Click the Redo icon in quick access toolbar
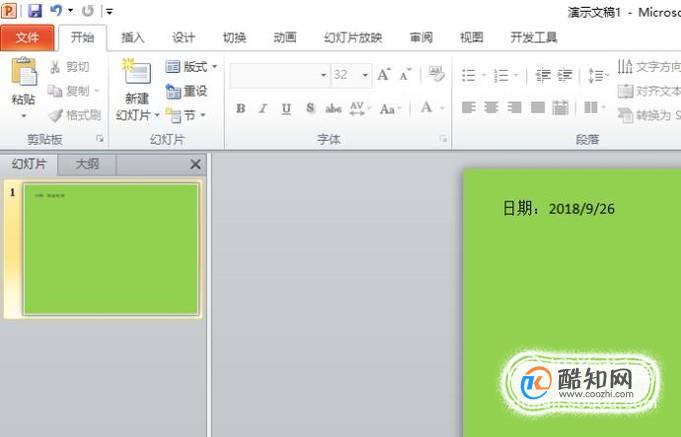The image size is (681, 437). coord(88,11)
